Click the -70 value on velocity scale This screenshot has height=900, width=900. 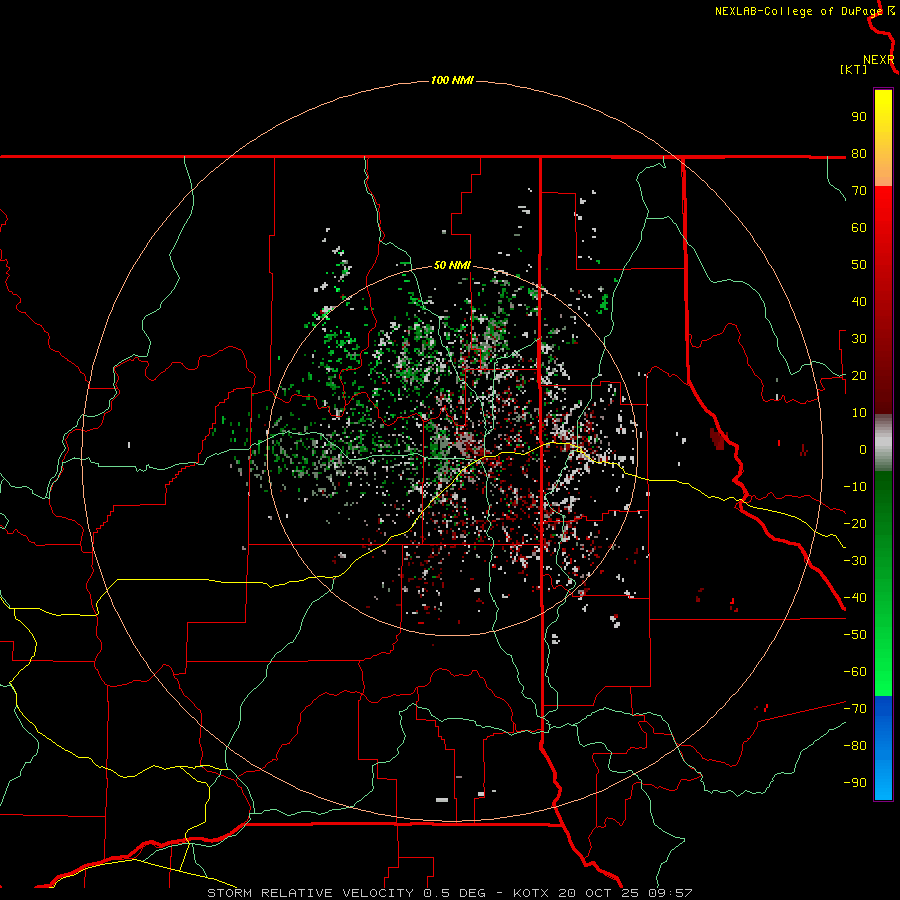point(855,709)
